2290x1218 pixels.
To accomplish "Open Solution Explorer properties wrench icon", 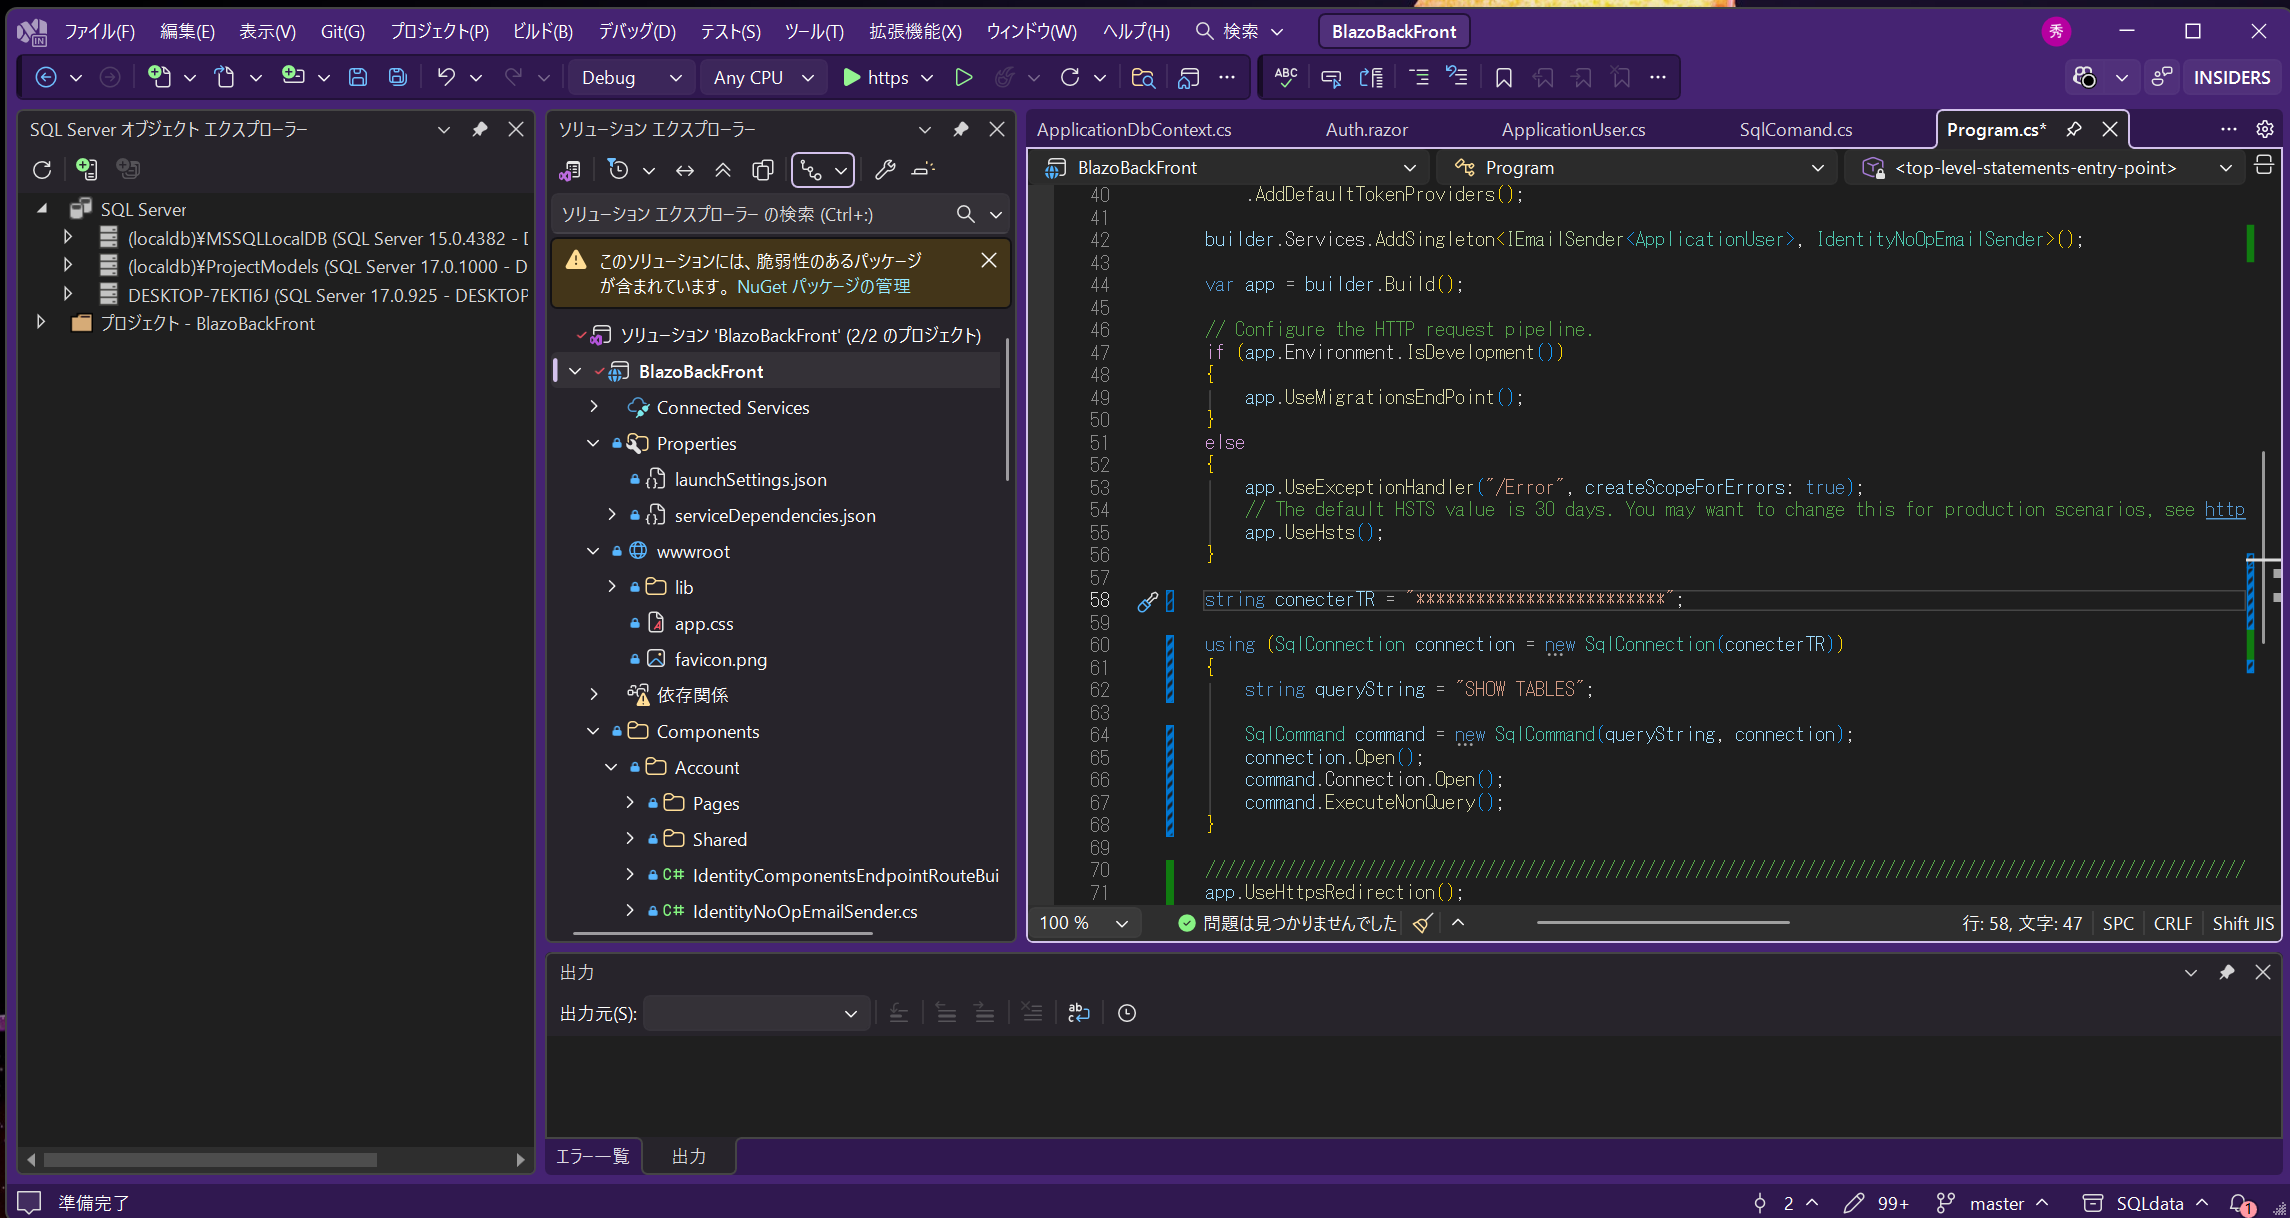I will point(885,170).
